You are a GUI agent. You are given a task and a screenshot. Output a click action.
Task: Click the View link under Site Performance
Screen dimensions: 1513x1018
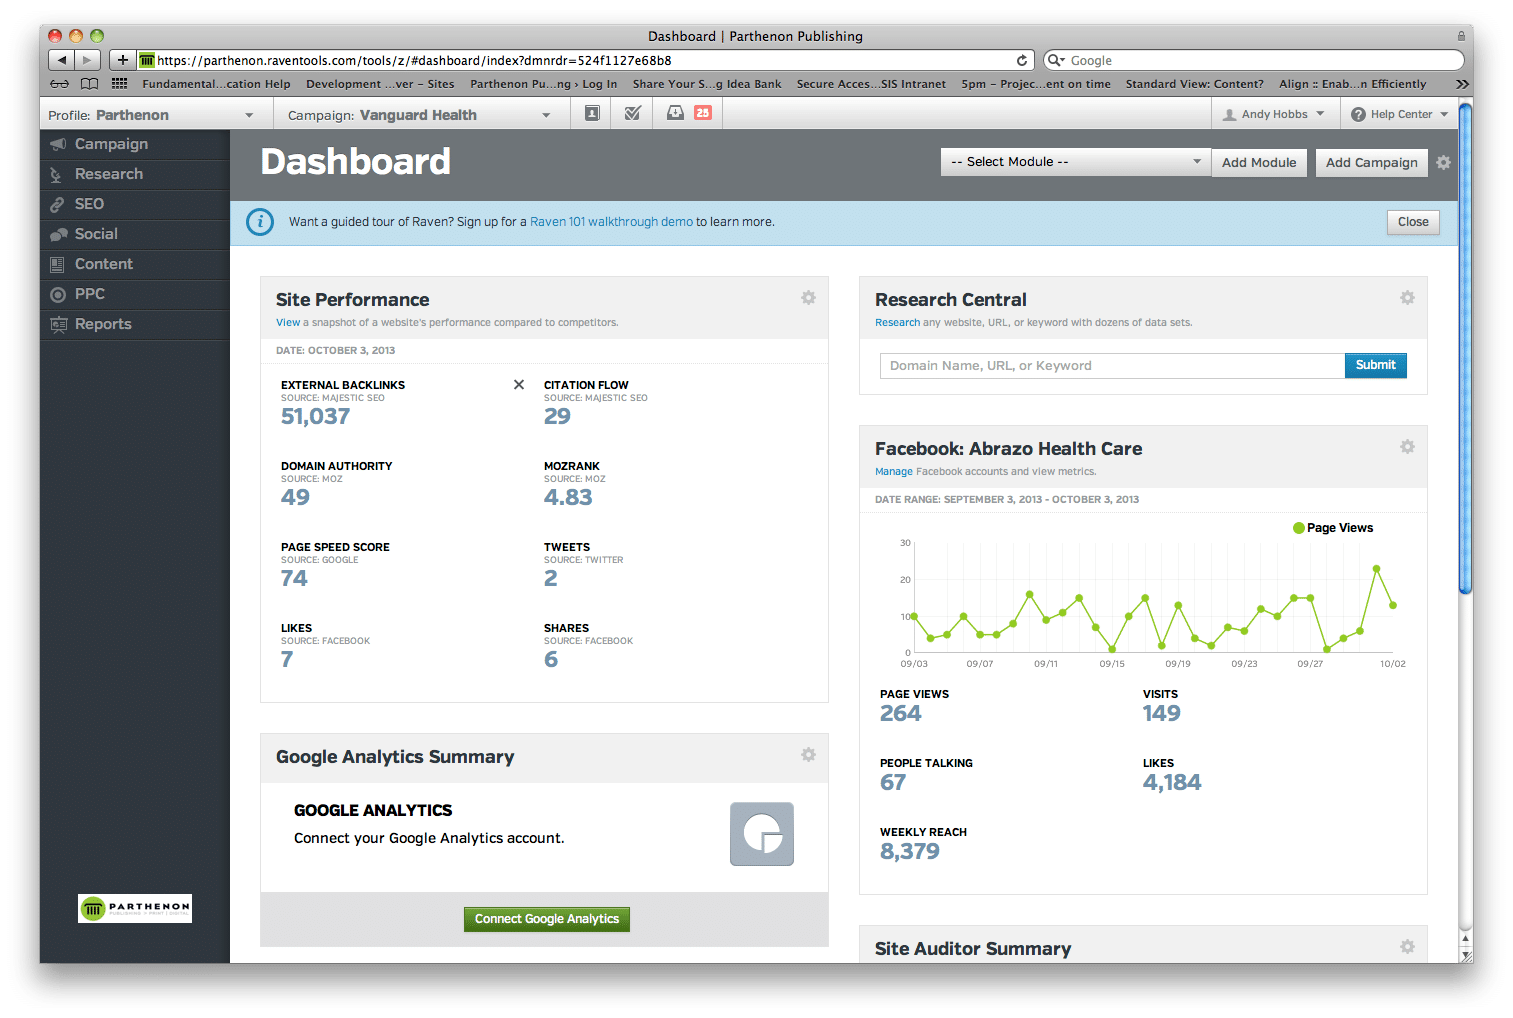click(288, 322)
